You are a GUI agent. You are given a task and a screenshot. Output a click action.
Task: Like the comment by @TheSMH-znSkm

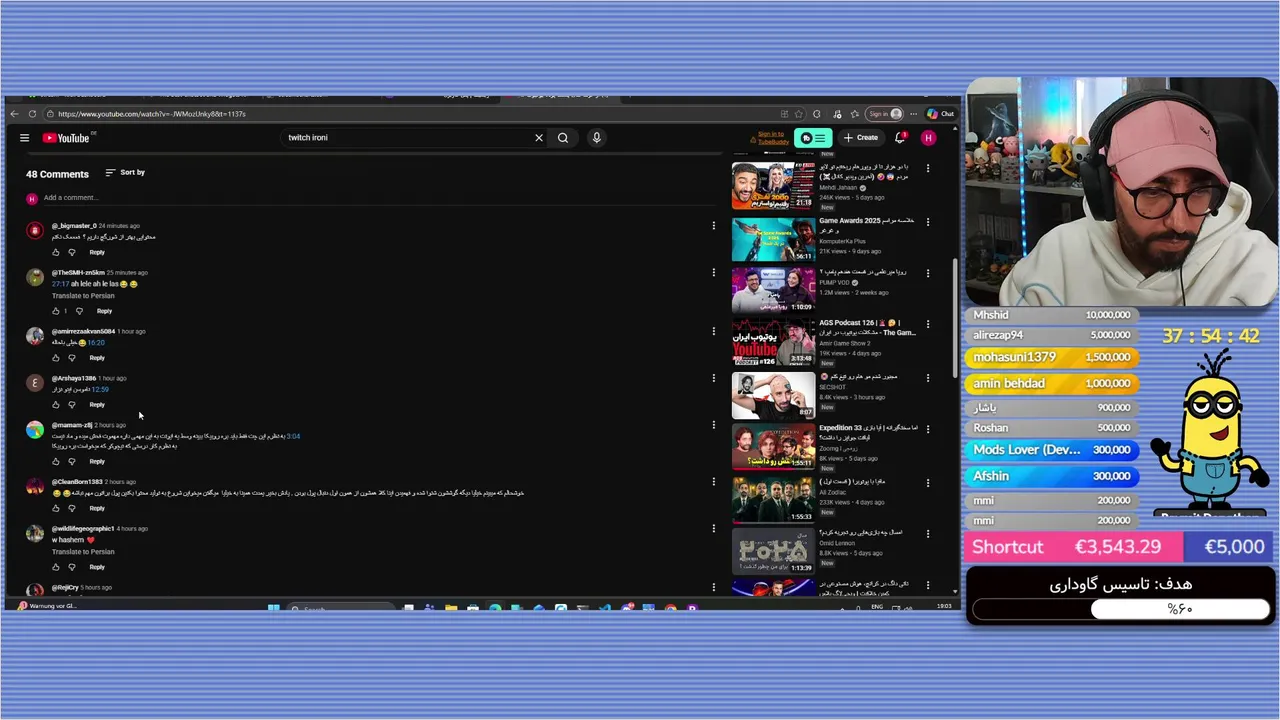56,311
